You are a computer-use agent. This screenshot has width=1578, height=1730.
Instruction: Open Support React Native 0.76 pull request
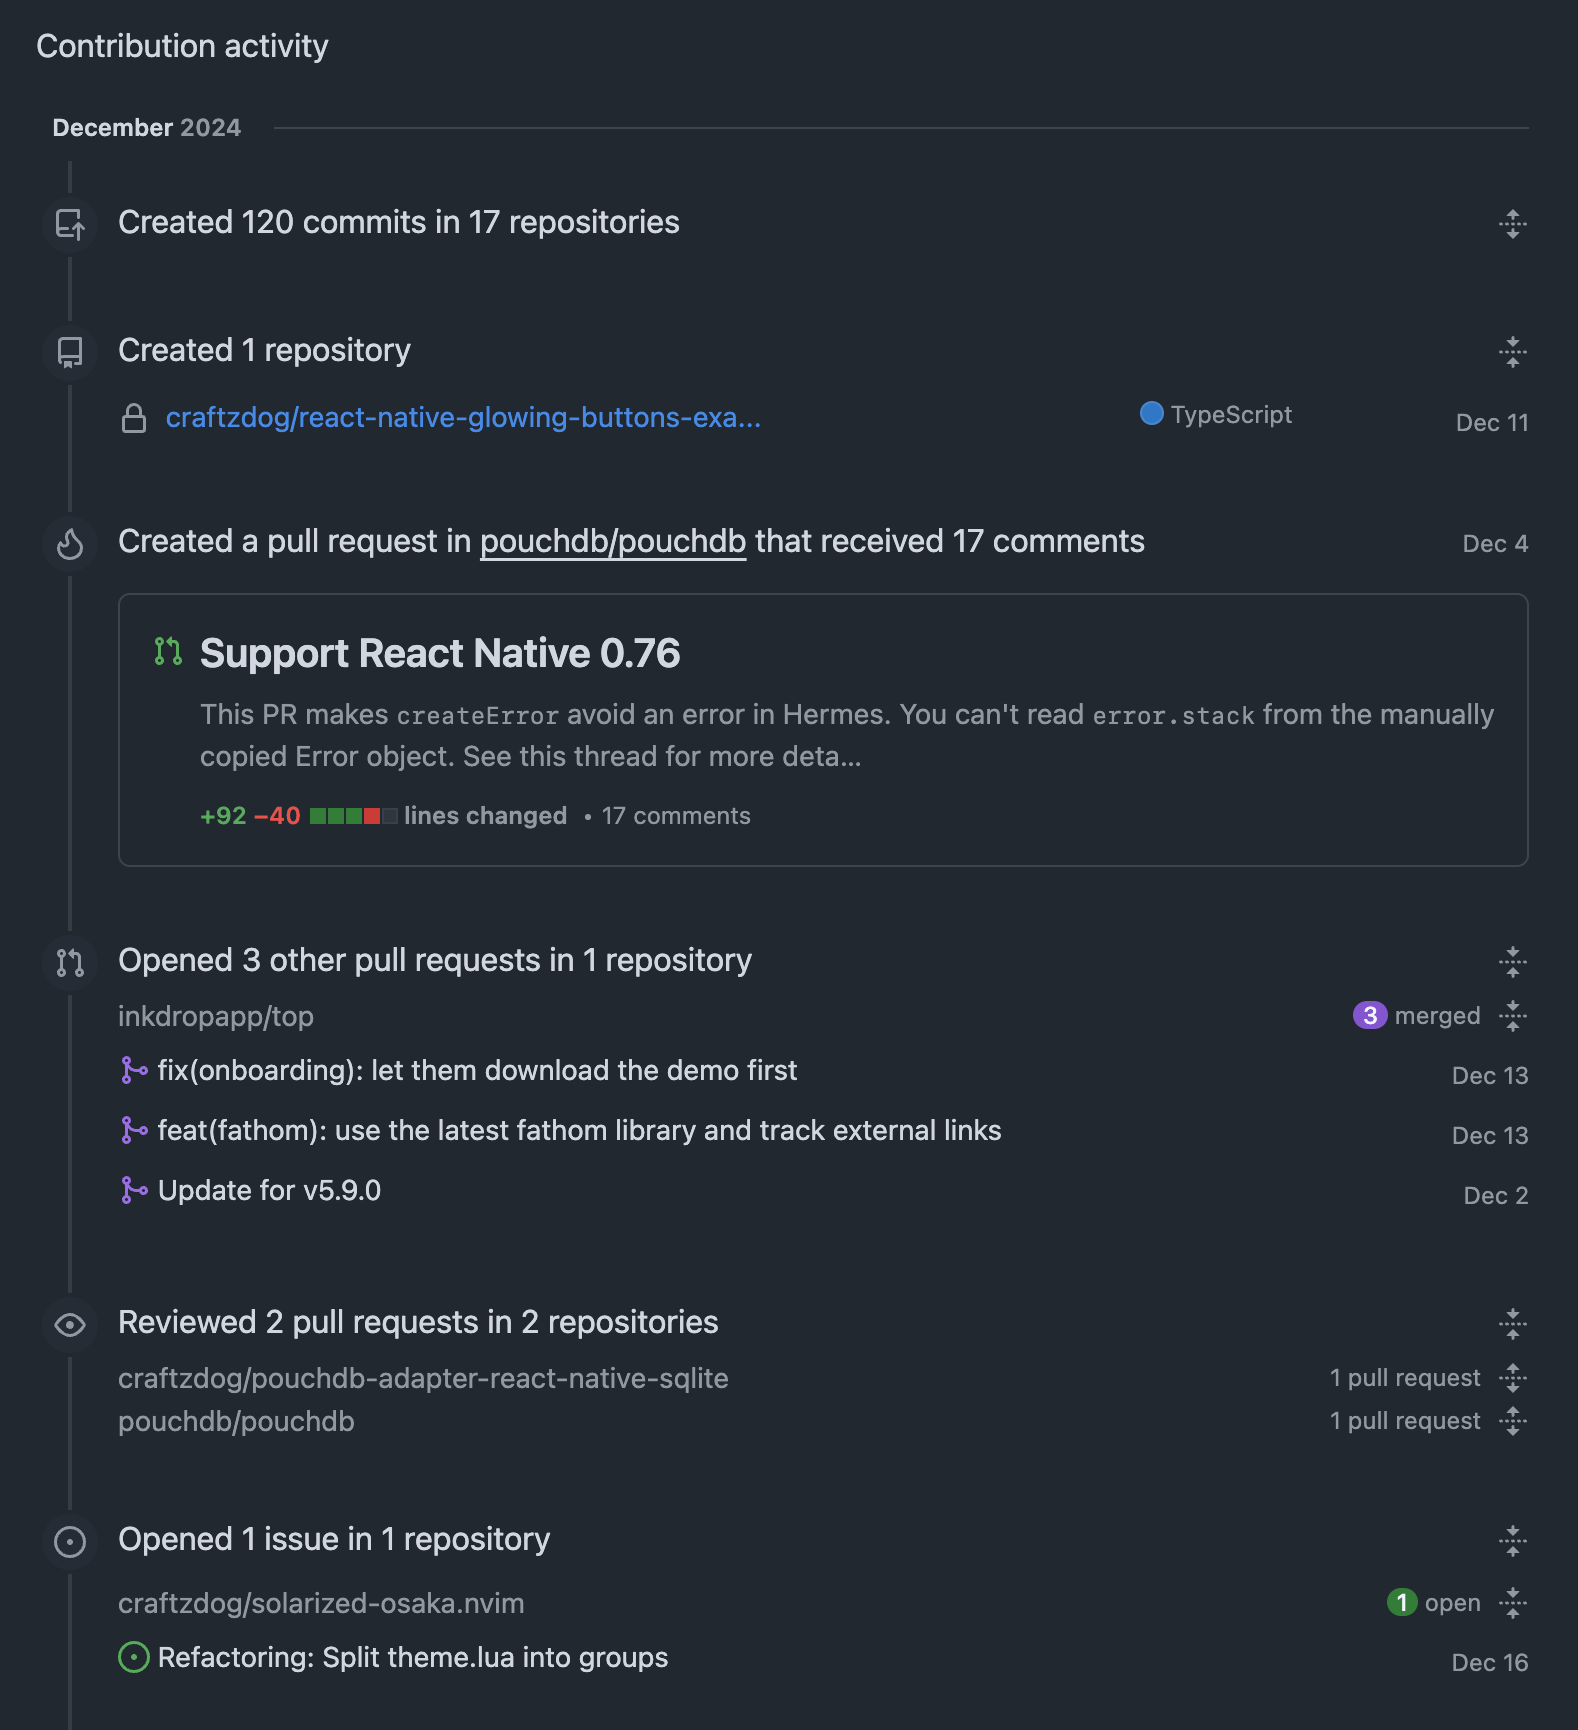(440, 653)
